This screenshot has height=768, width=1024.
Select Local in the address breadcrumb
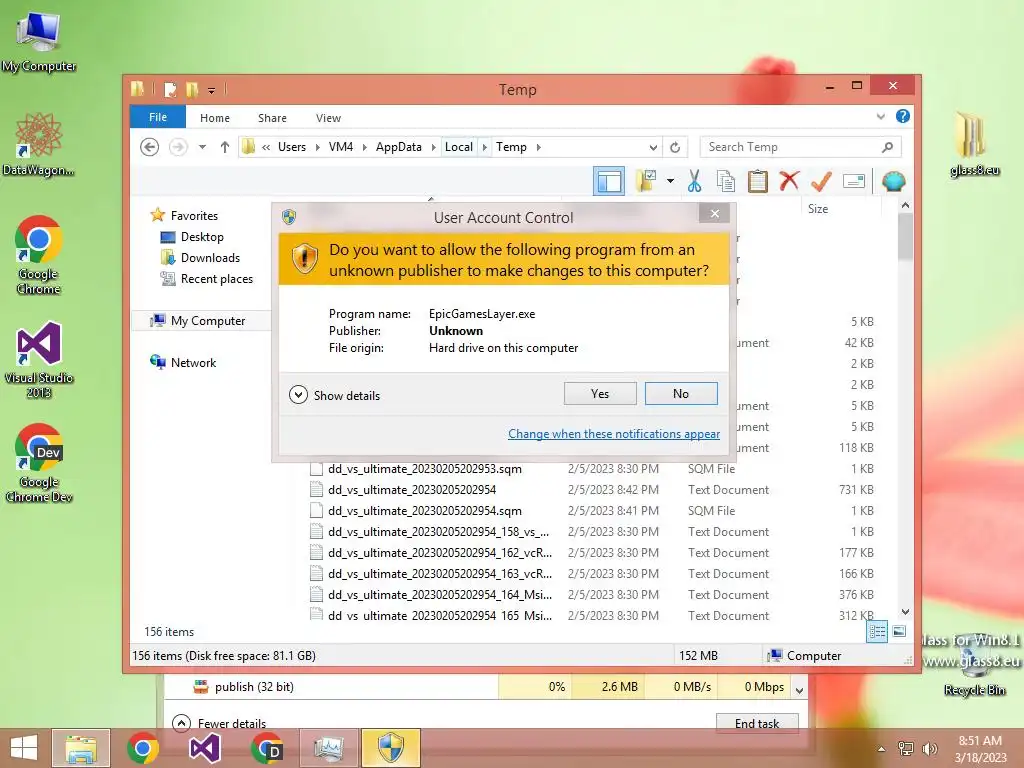point(458,147)
